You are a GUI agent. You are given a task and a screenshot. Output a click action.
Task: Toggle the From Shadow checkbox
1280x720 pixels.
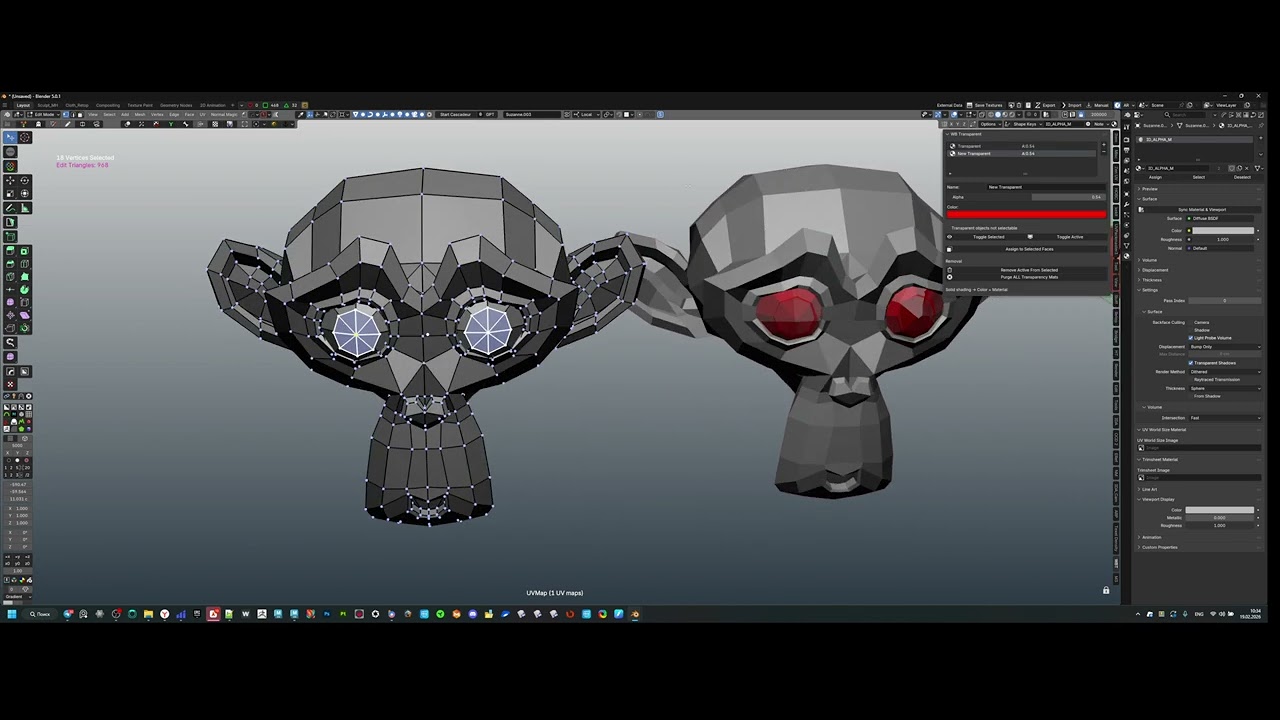coord(1190,396)
